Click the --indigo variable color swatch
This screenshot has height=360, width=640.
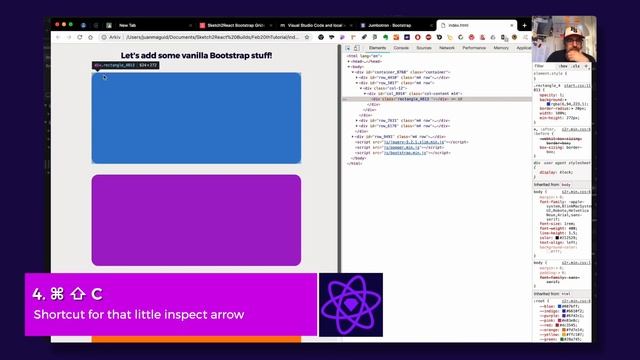click(x=564, y=311)
